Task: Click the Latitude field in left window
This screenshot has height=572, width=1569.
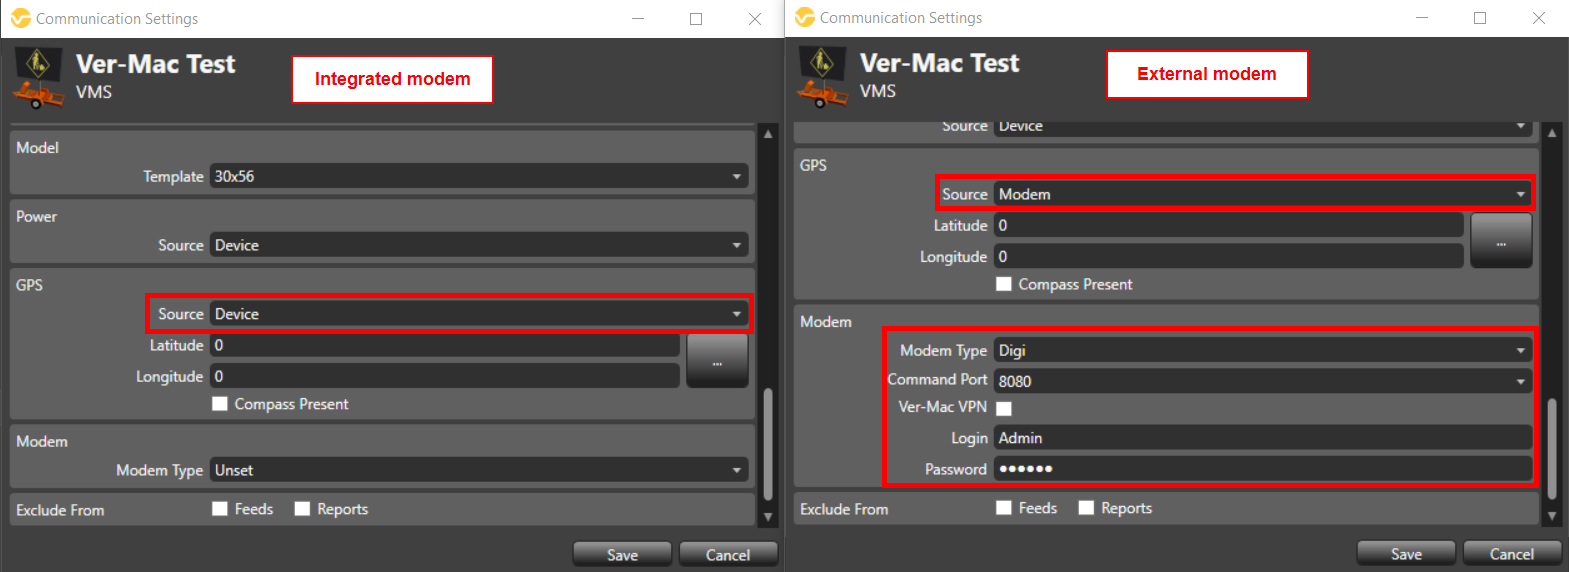Action: 445,345
